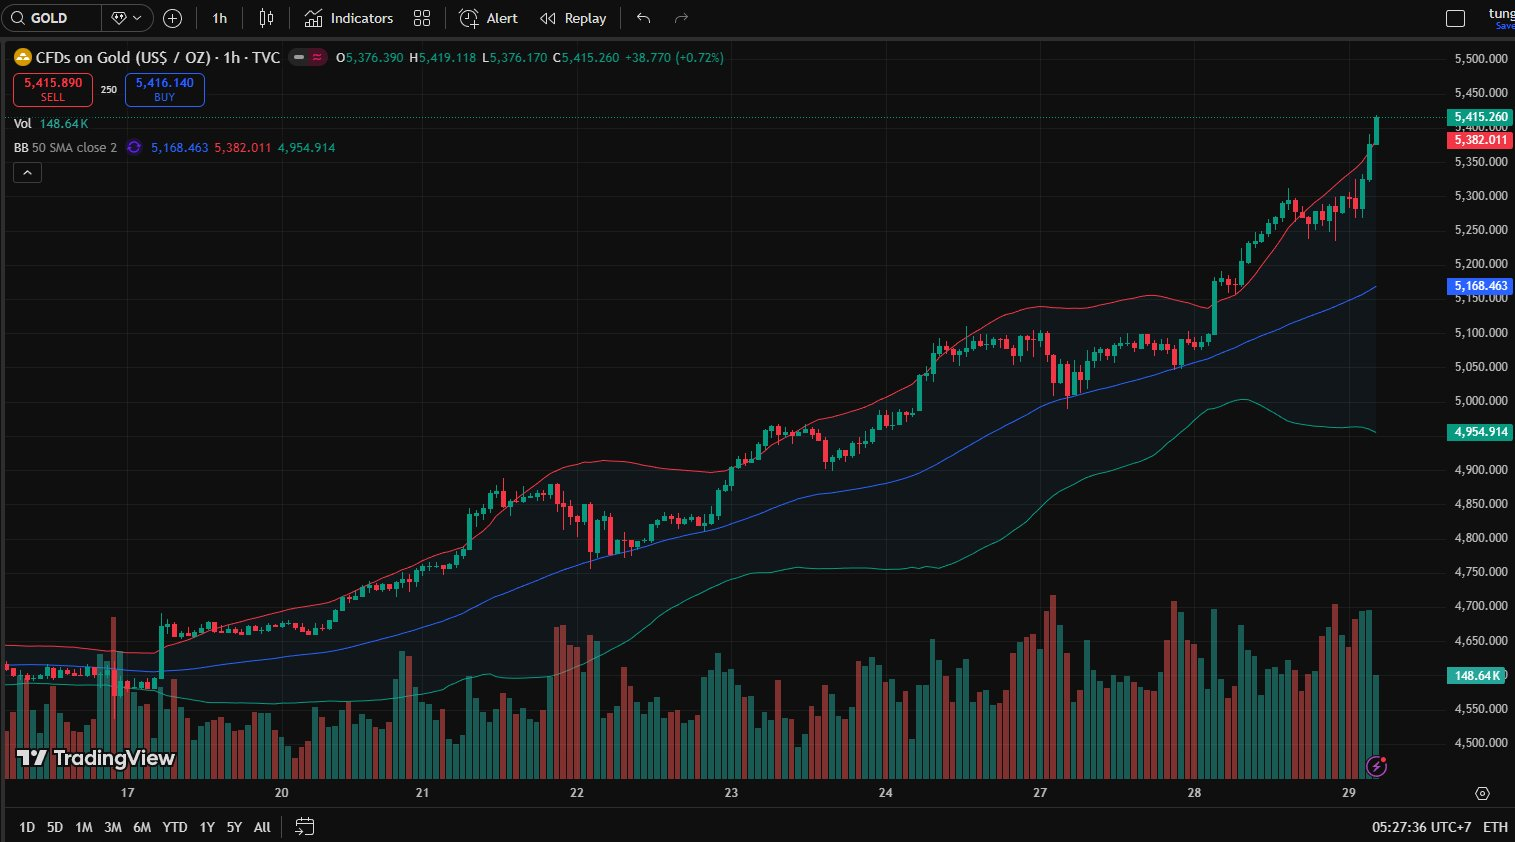This screenshot has width=1515, height=842.
Task: Create an Alert with the clock-plus icon
Action: pos(487,18)
